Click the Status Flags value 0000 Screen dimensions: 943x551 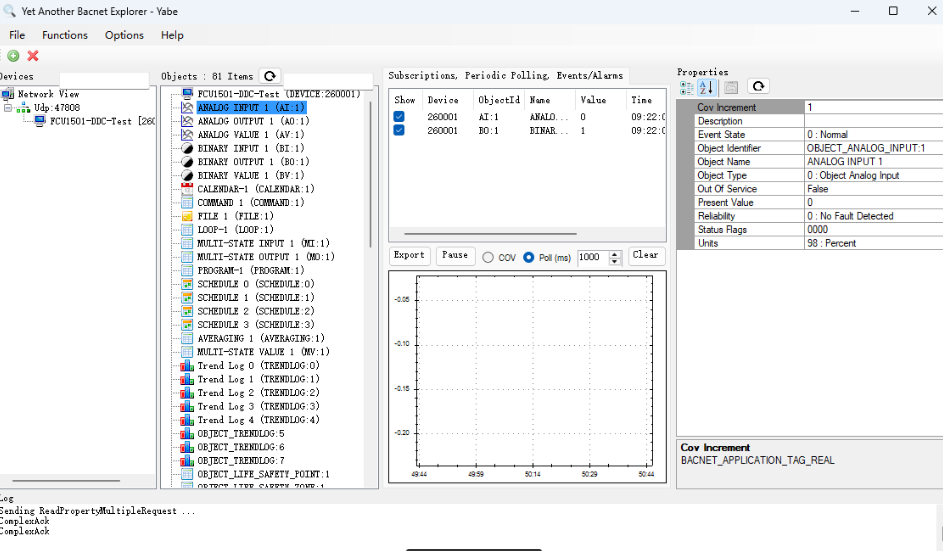click(x=817, y=230)
